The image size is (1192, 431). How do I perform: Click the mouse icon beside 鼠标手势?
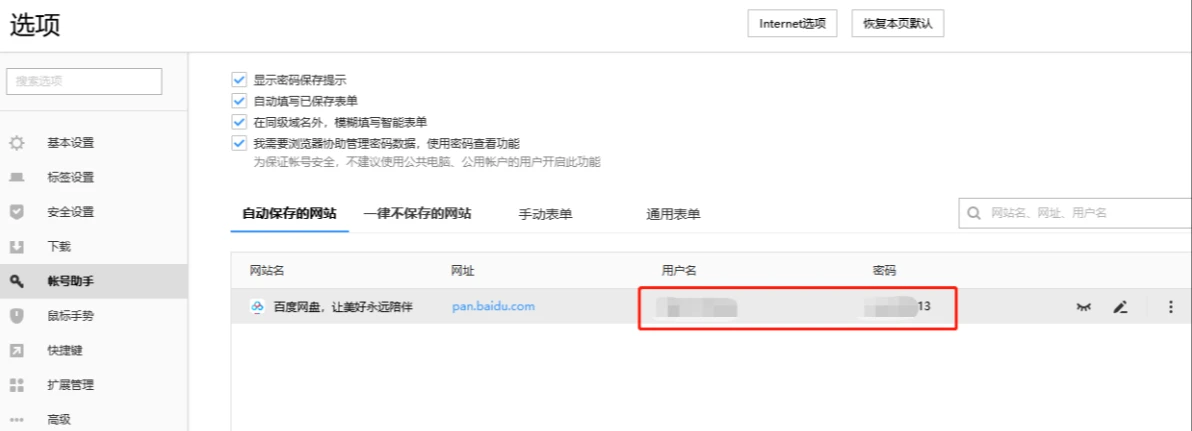point(17,315)
